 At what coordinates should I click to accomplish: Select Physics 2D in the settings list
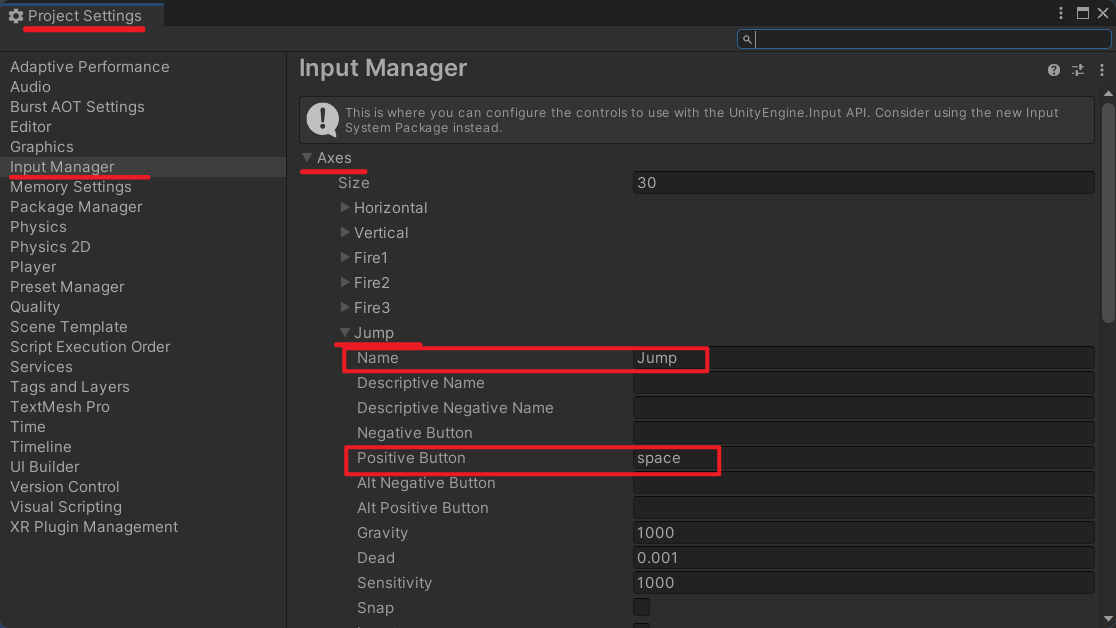(x=50, y=247)
